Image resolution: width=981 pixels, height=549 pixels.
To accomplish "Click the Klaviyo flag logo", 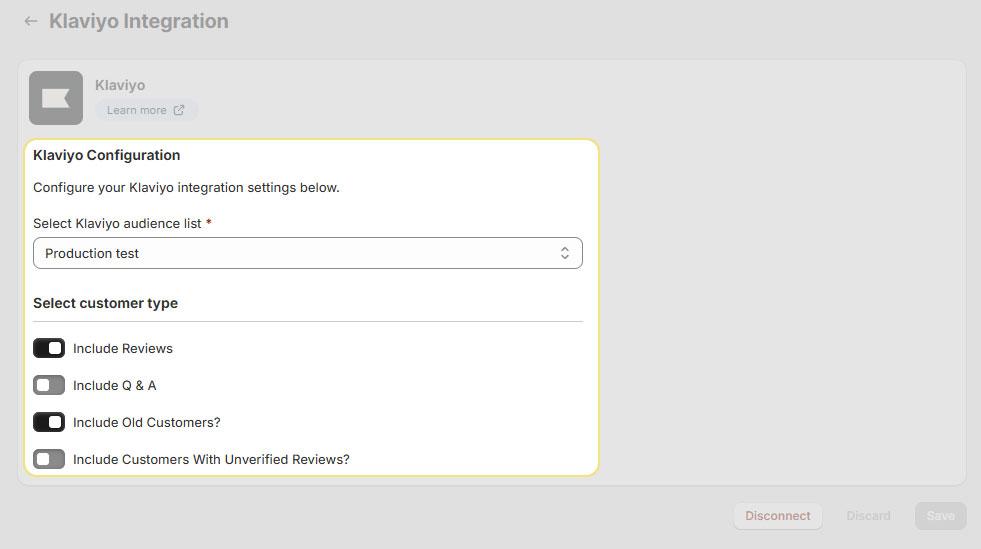I will (x=56, y=98).
